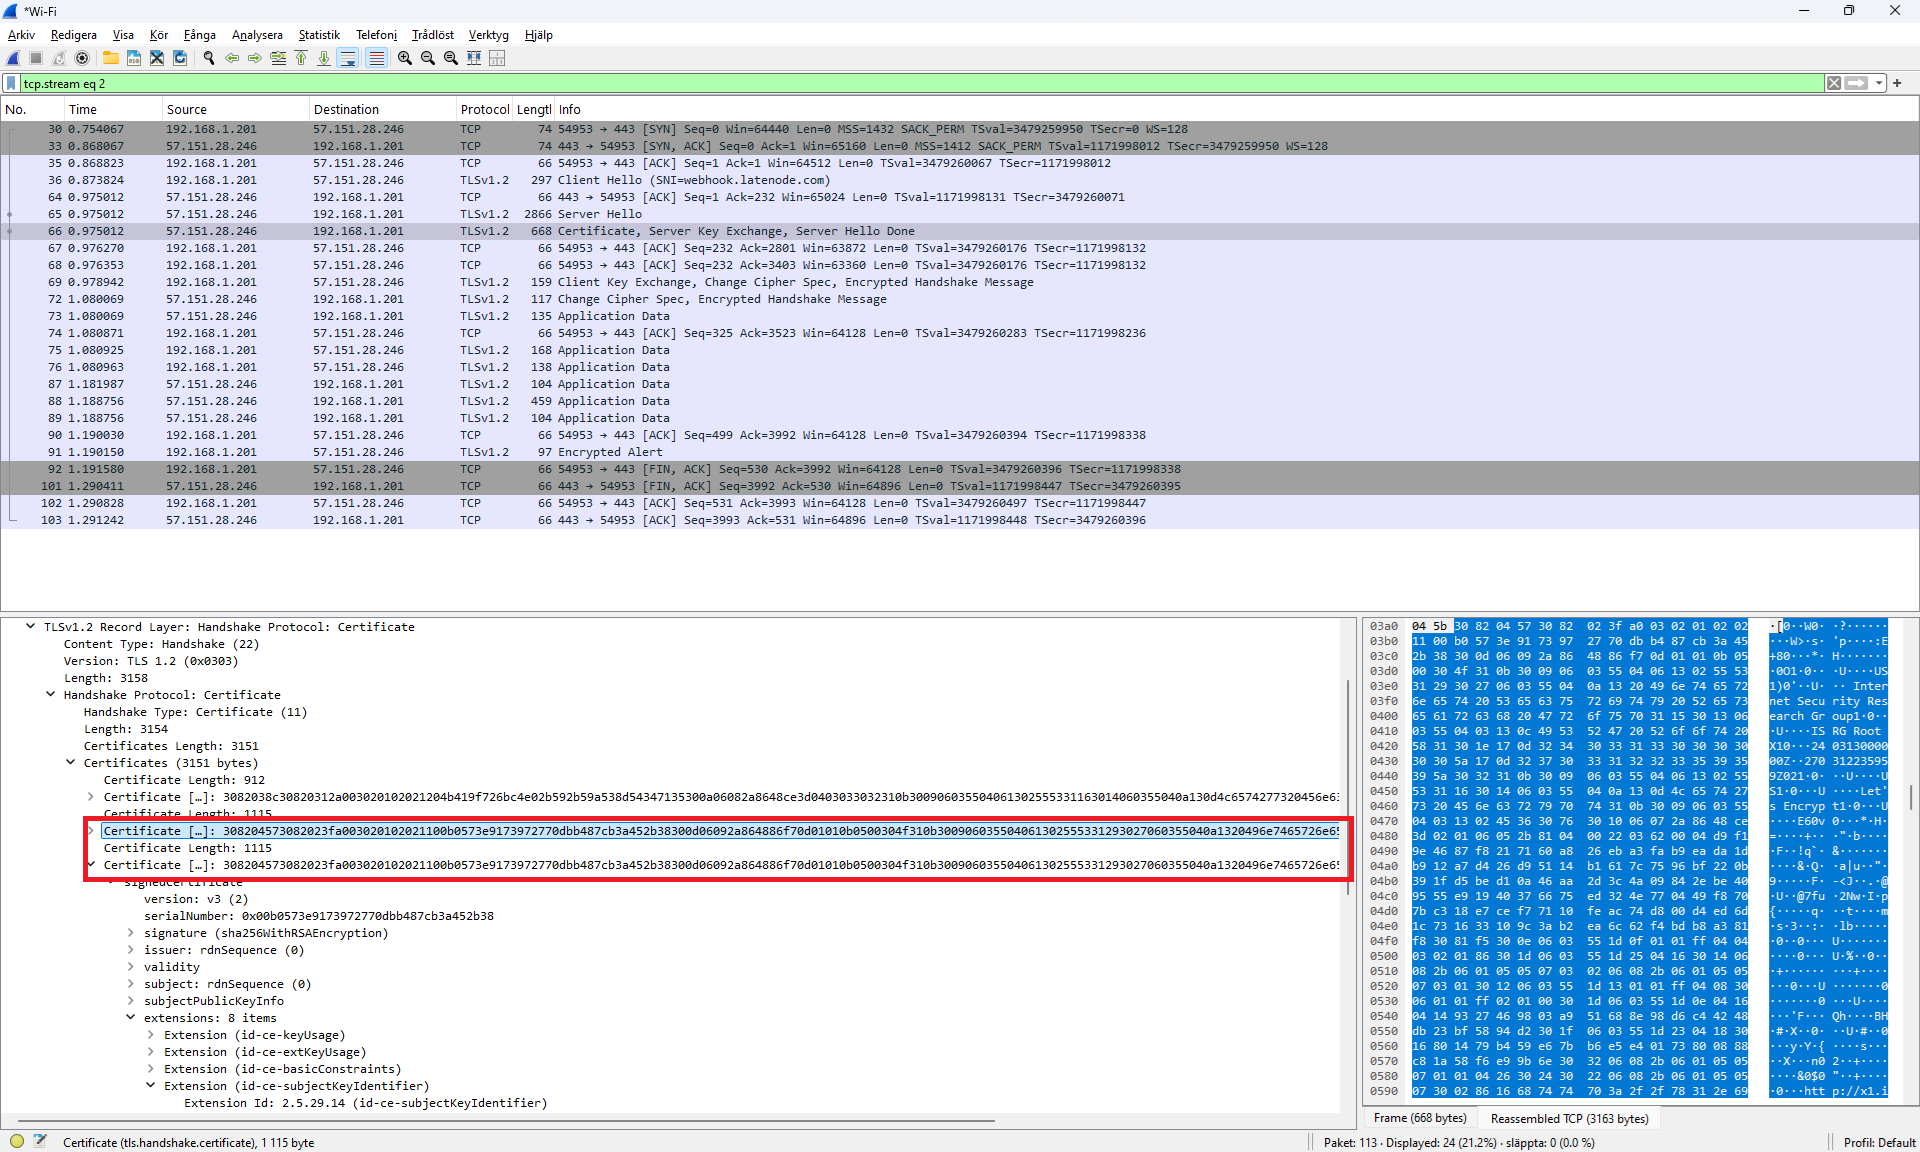This screenshot has width=1920, height=1152.
Task: Go back in packet history
Action: pyautogui.click(x=232, y=58)
